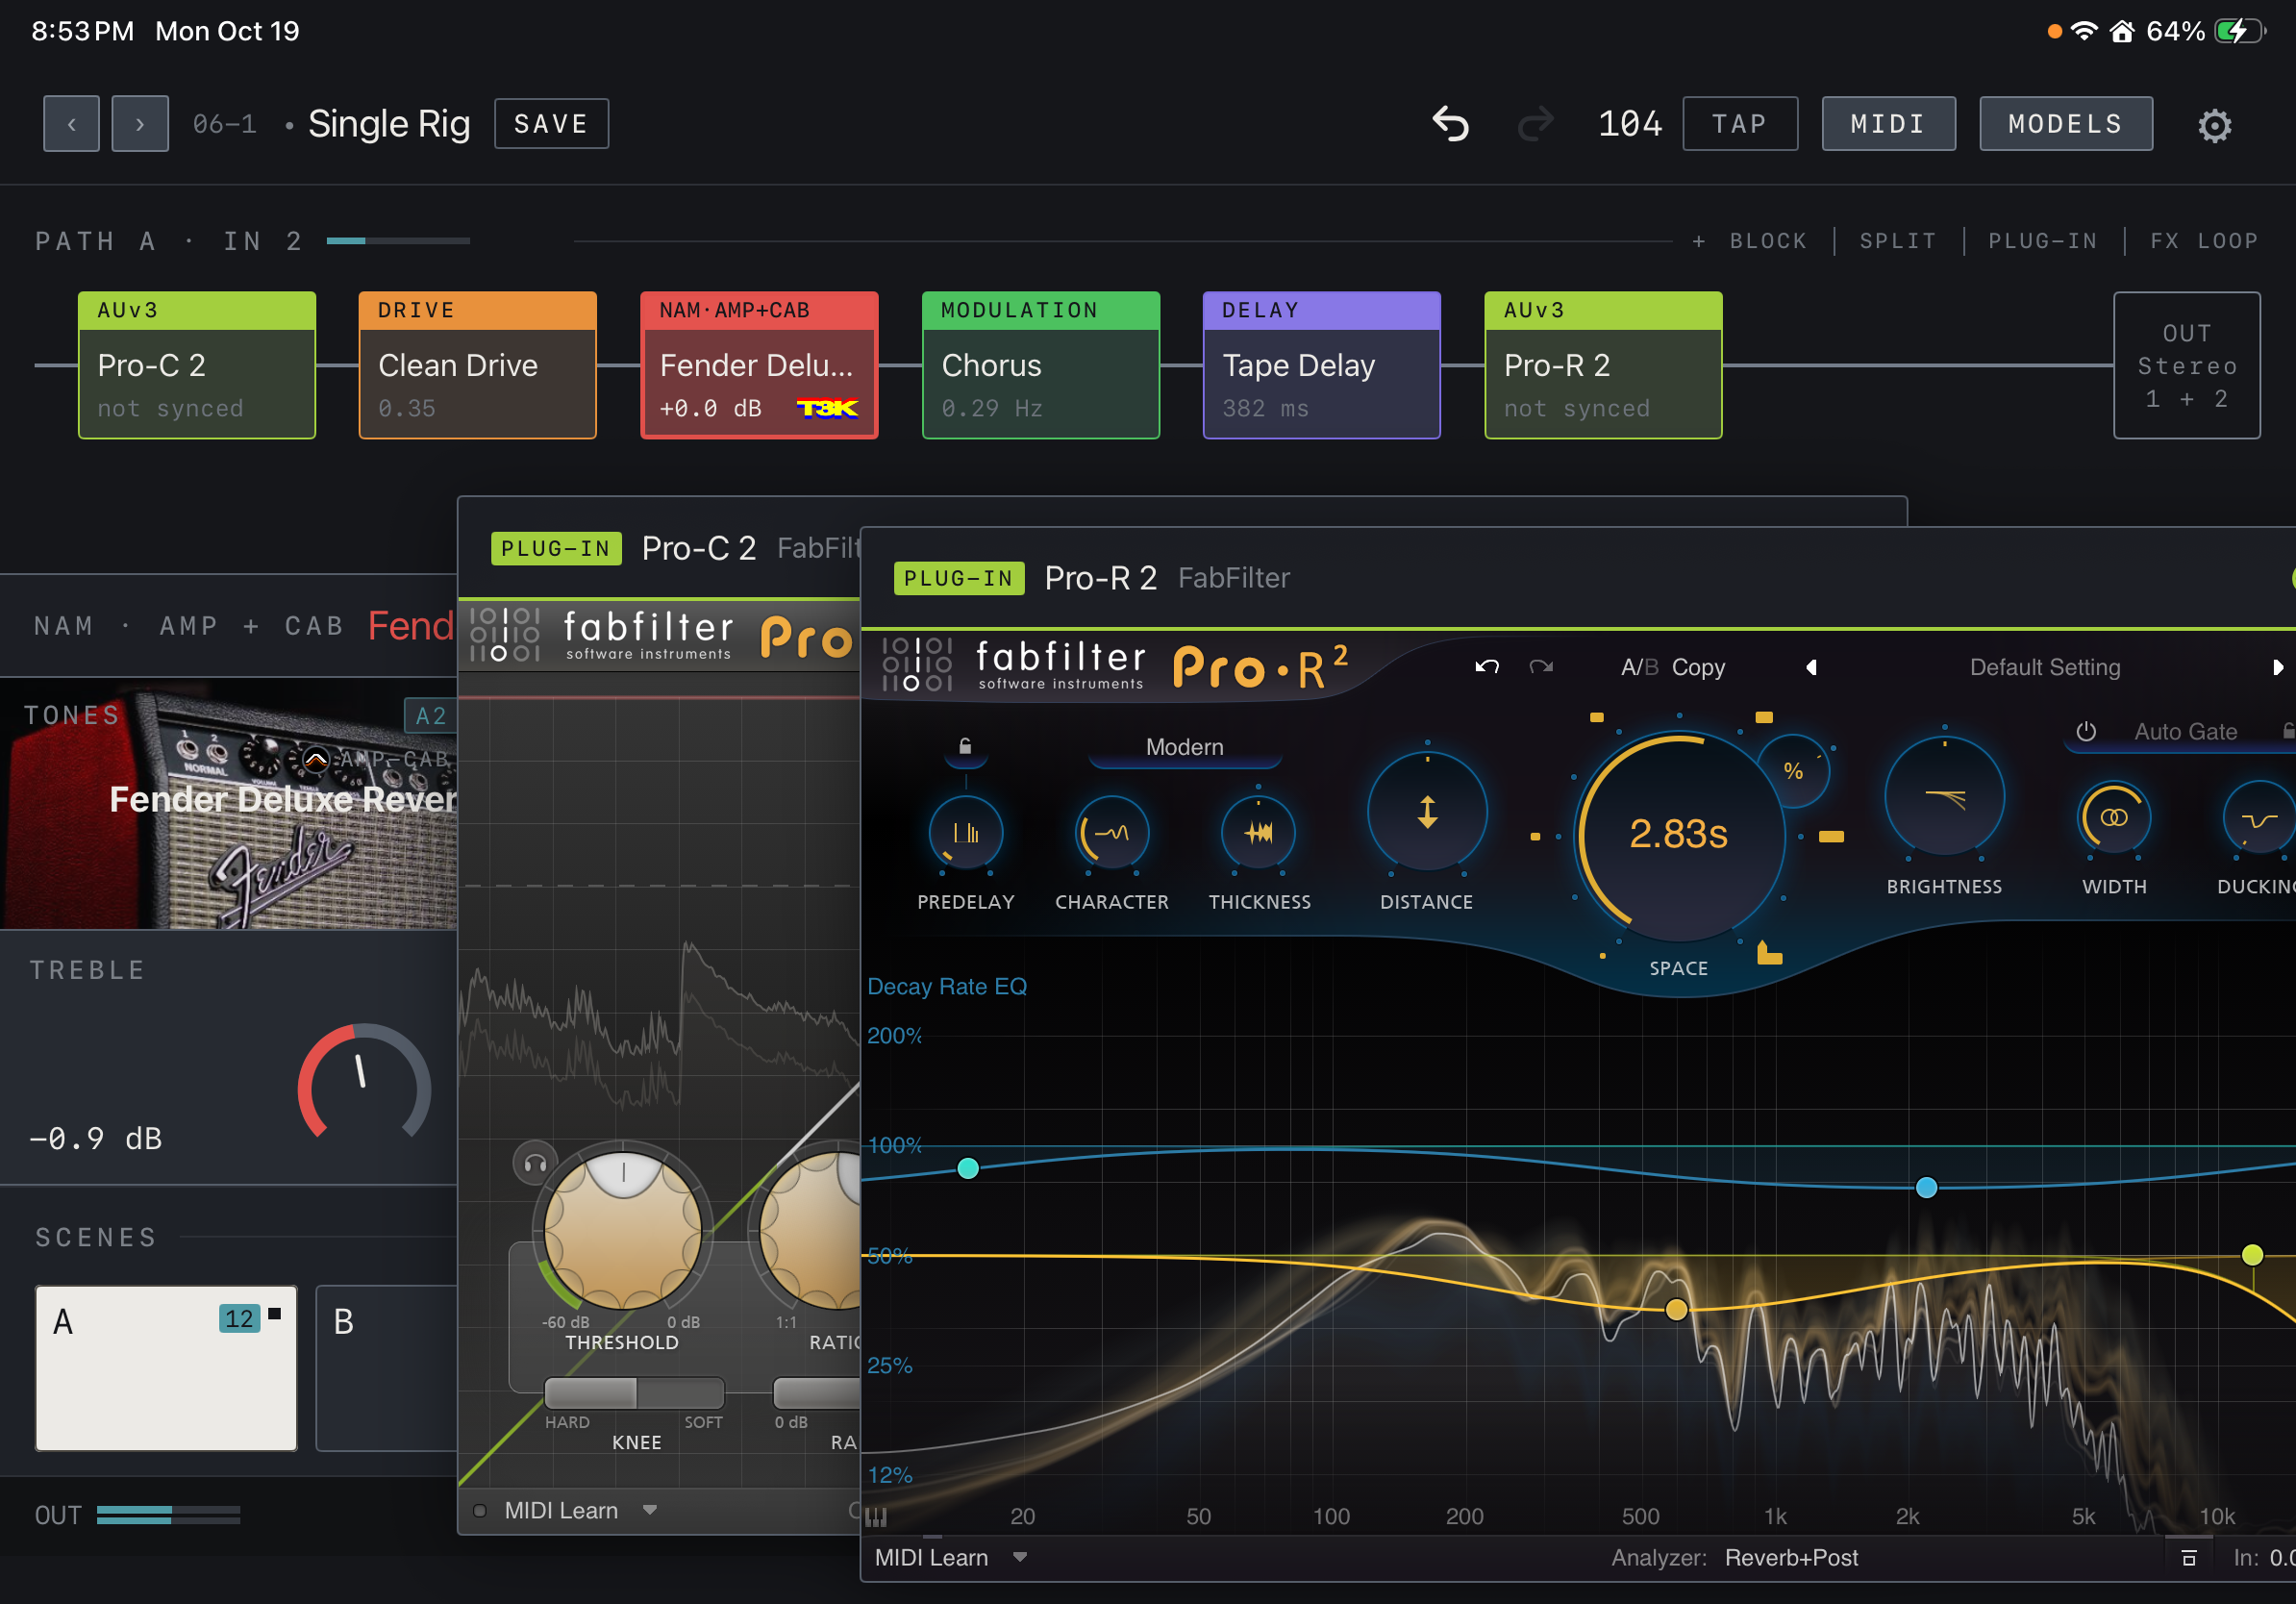Go to previous preset with left chevron

pos(71,124)
